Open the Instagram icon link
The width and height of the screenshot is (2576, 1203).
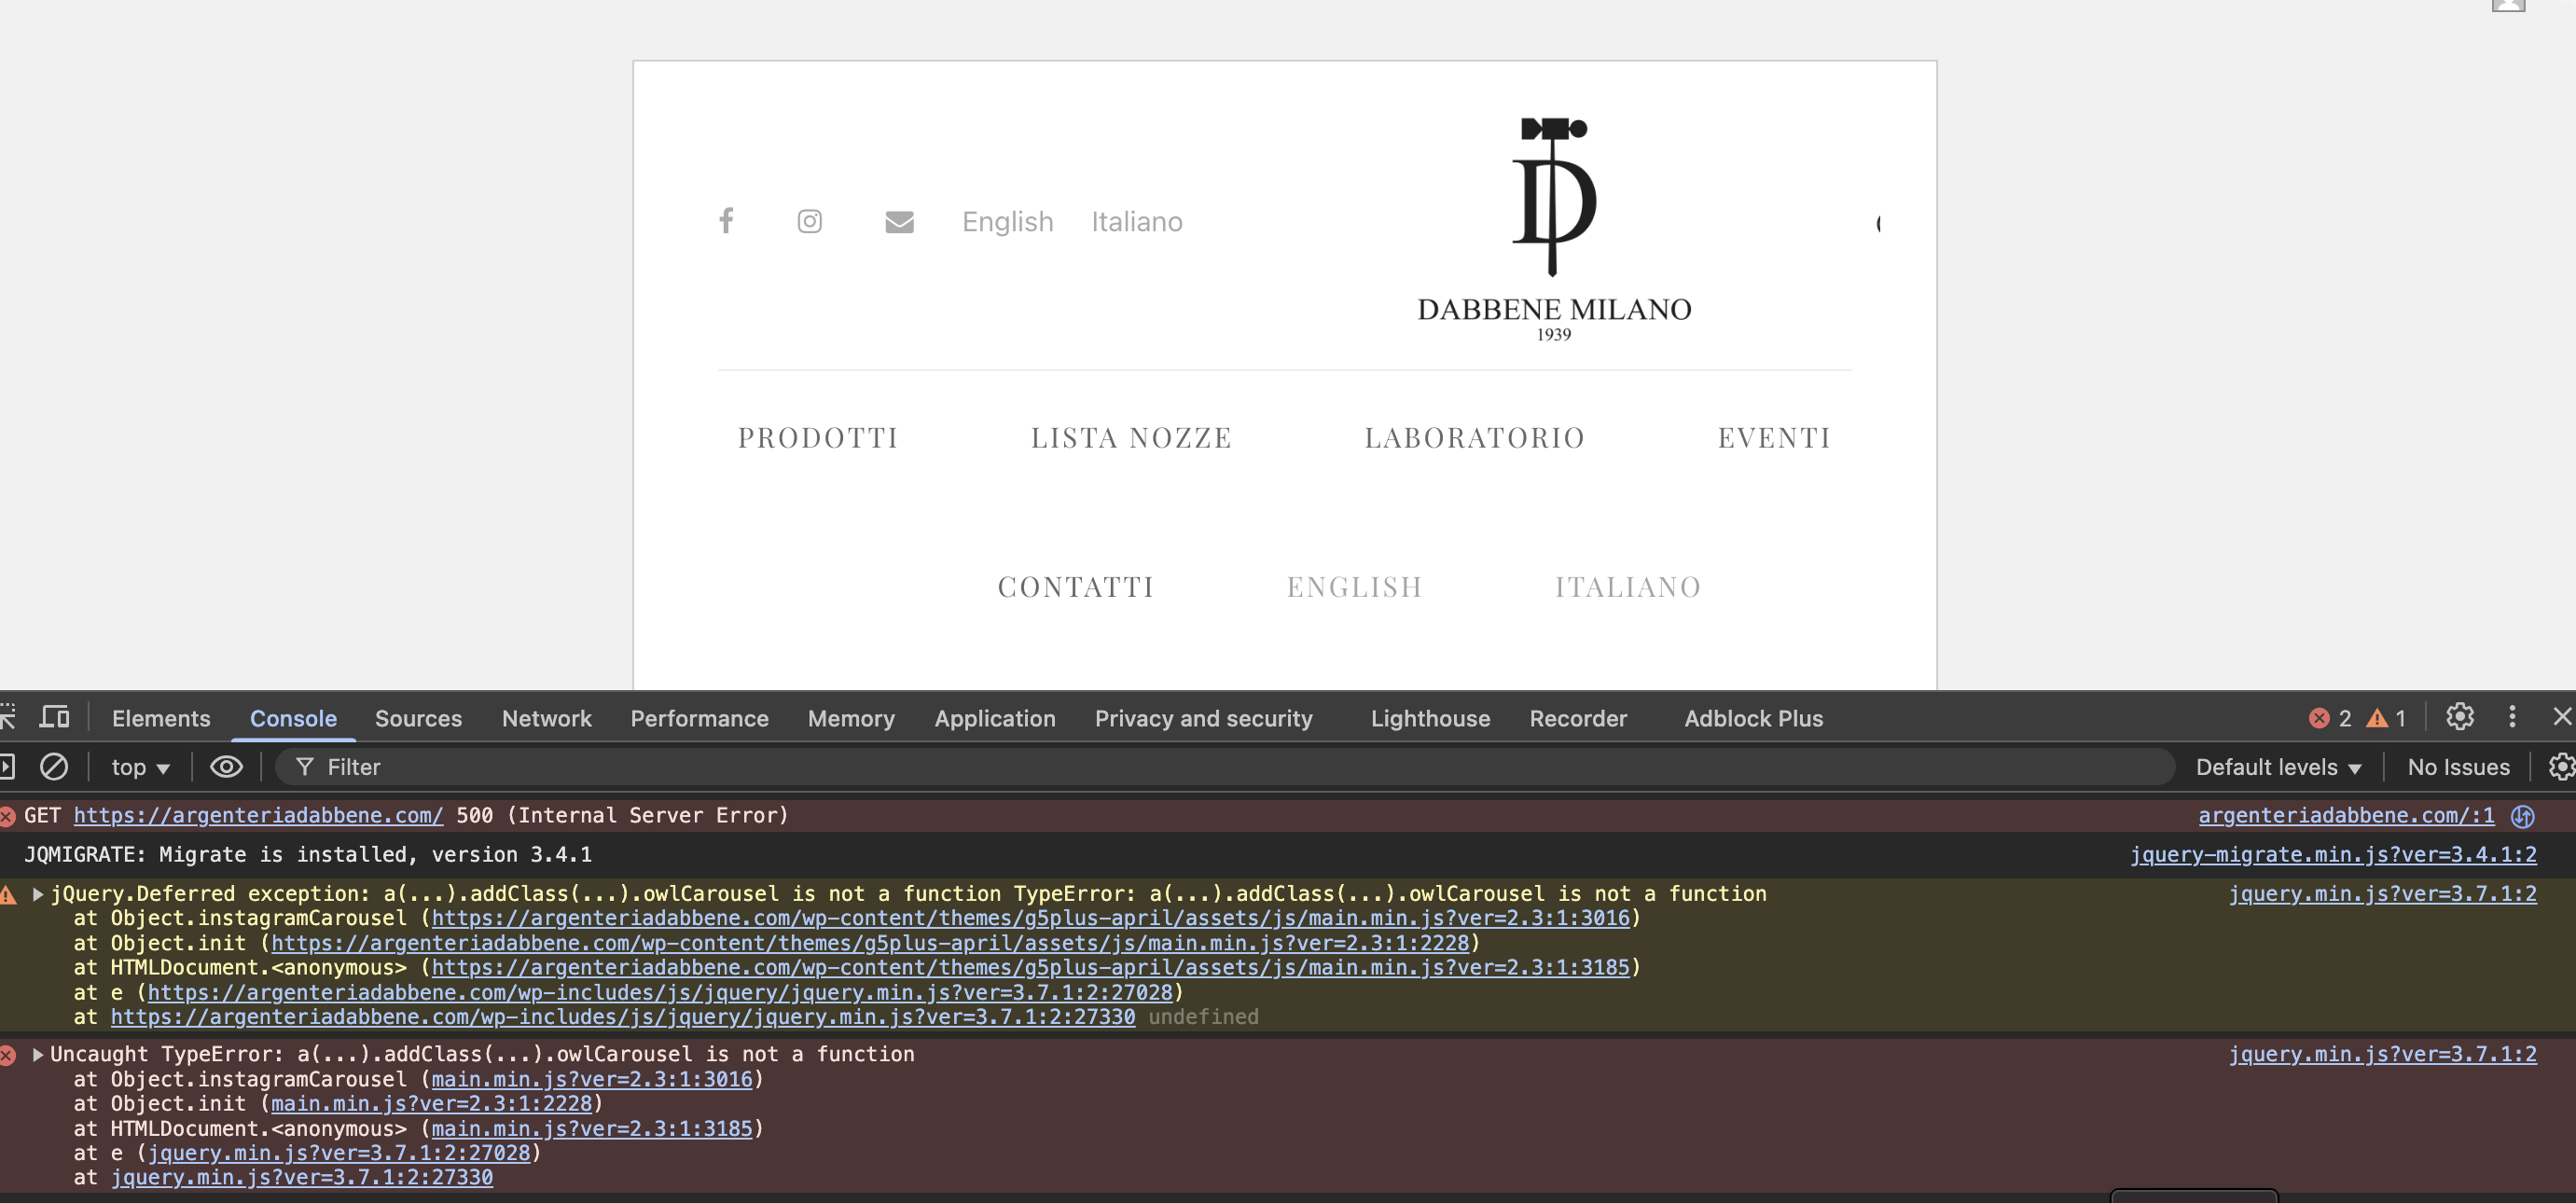tap(809, 221)
